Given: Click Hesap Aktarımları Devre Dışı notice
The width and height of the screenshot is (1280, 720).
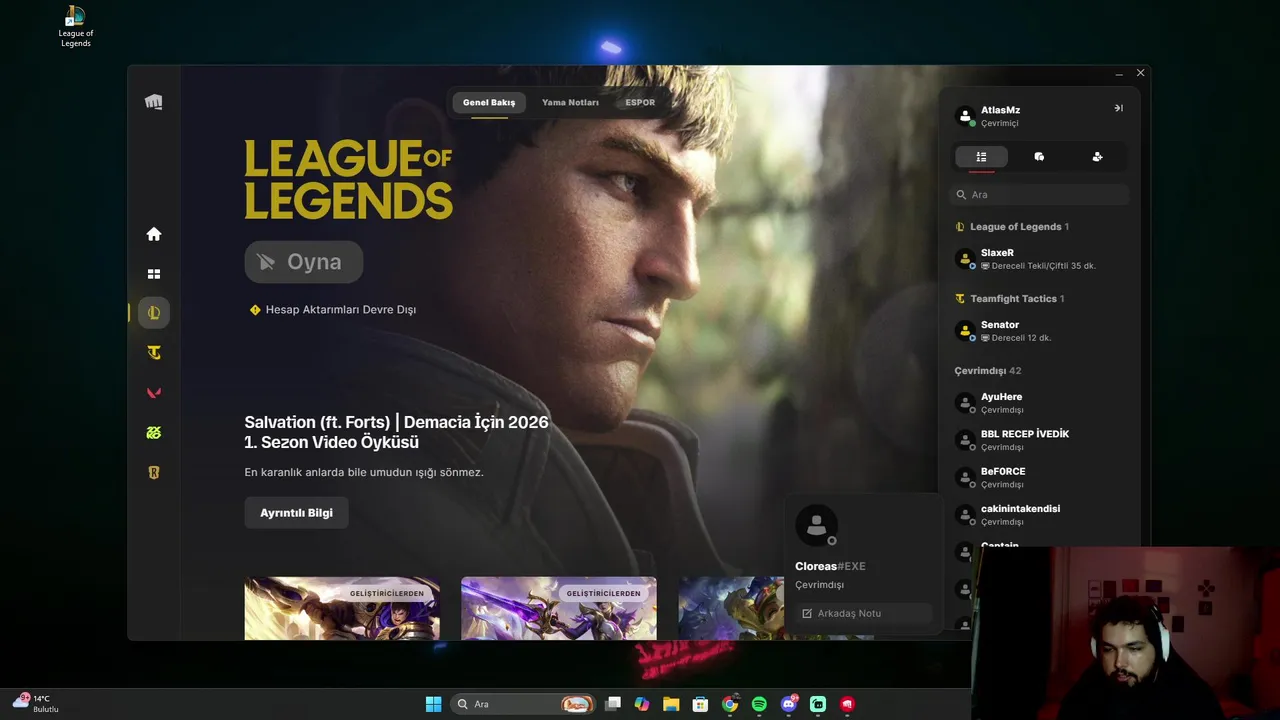Looking at the screenshot, I should point(333,310).
